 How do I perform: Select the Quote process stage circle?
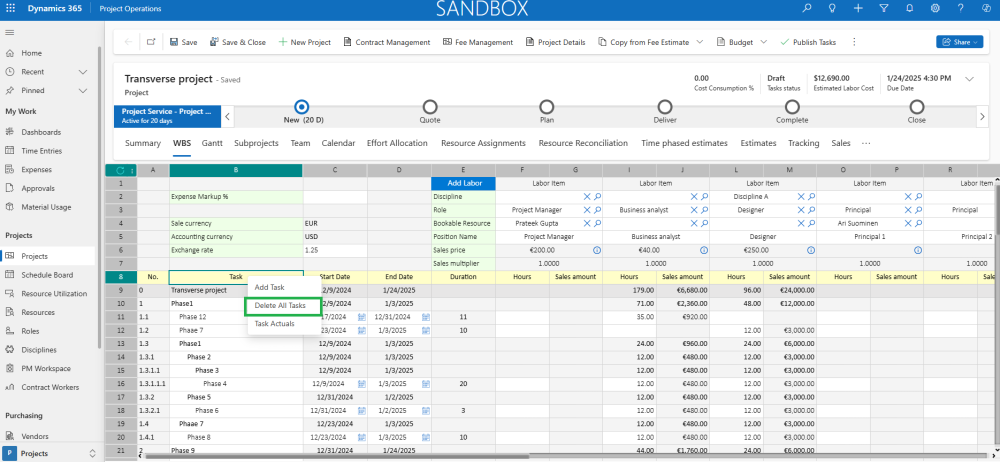(430, 107)
